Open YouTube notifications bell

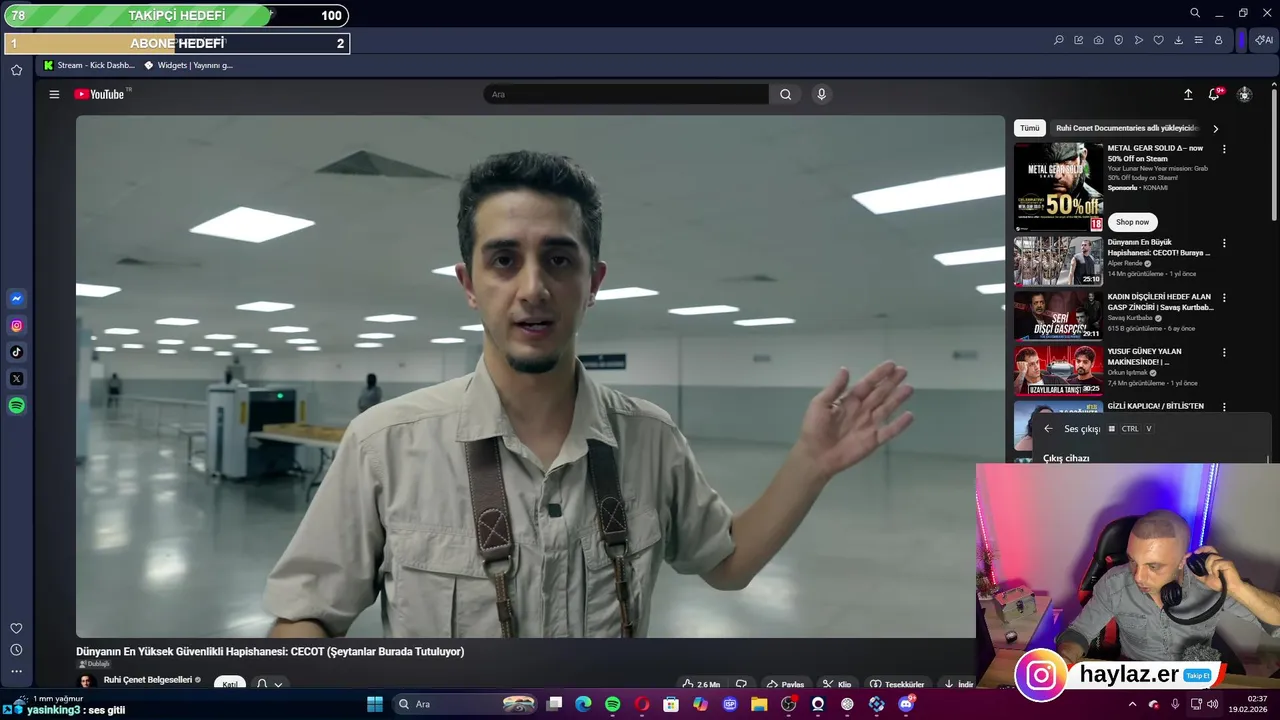click(1214, 94)
